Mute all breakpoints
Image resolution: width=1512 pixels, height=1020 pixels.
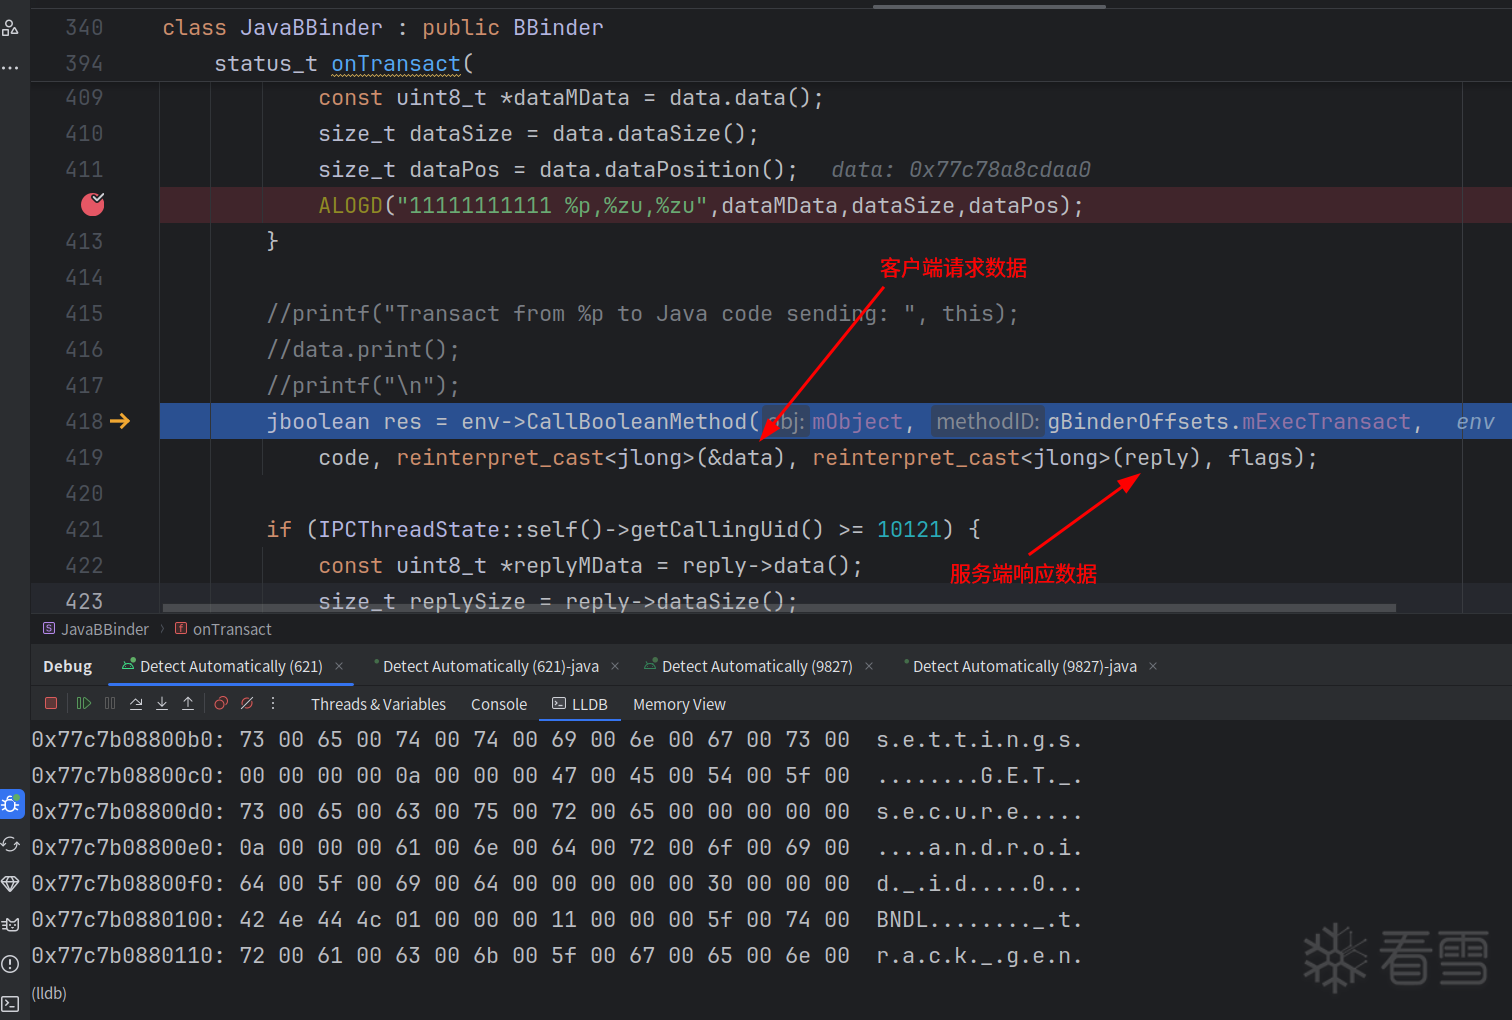tap(247, 704)
